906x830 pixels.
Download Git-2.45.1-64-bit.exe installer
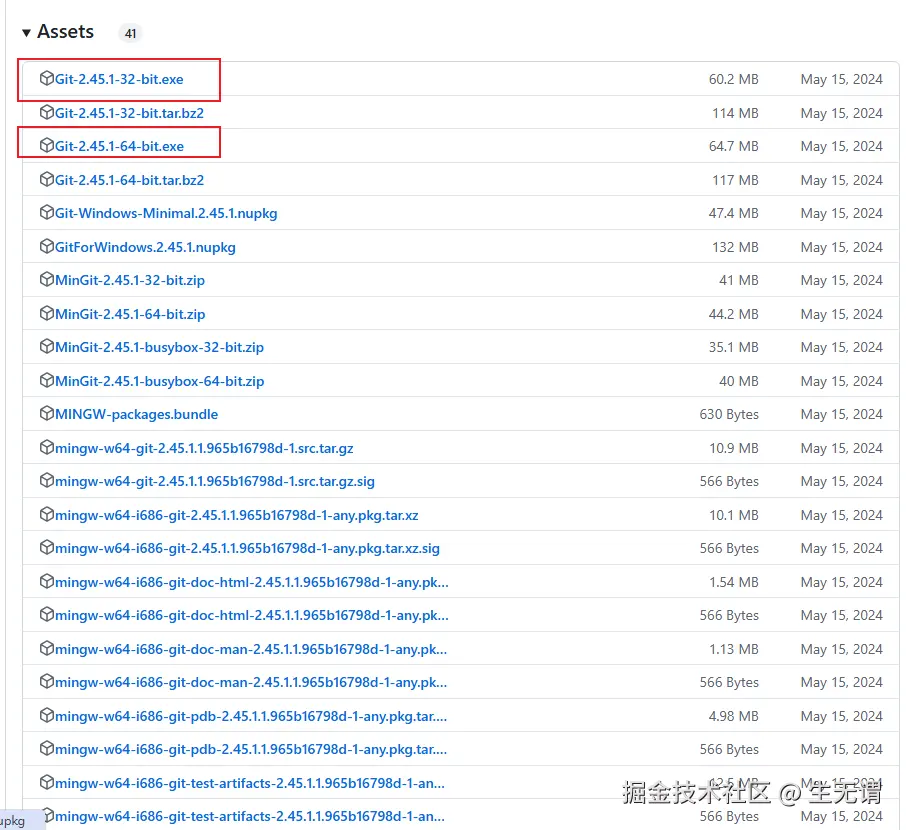pyautogui.click(x=119, y=146)
